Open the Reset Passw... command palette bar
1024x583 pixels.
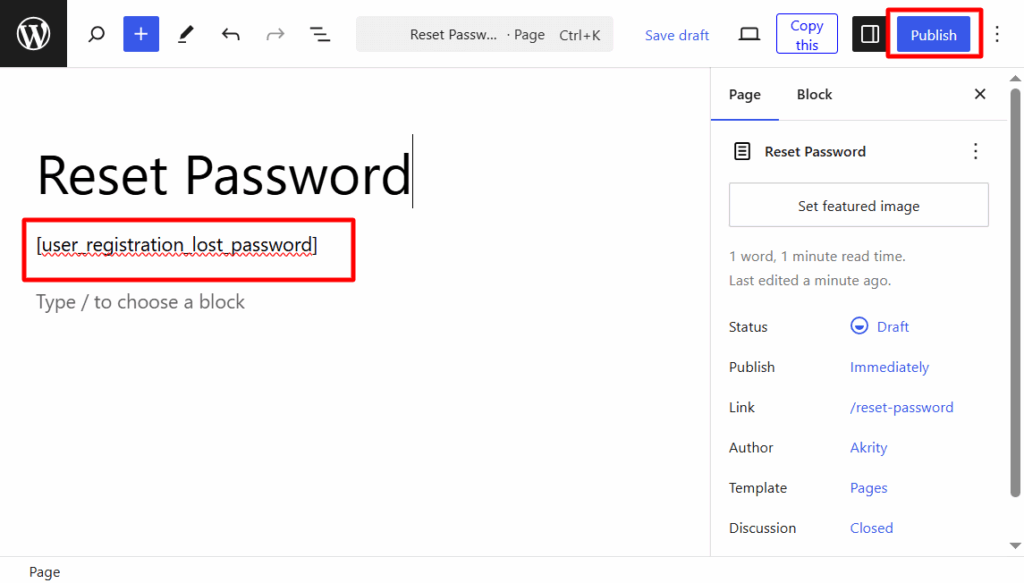coord(485,35)
